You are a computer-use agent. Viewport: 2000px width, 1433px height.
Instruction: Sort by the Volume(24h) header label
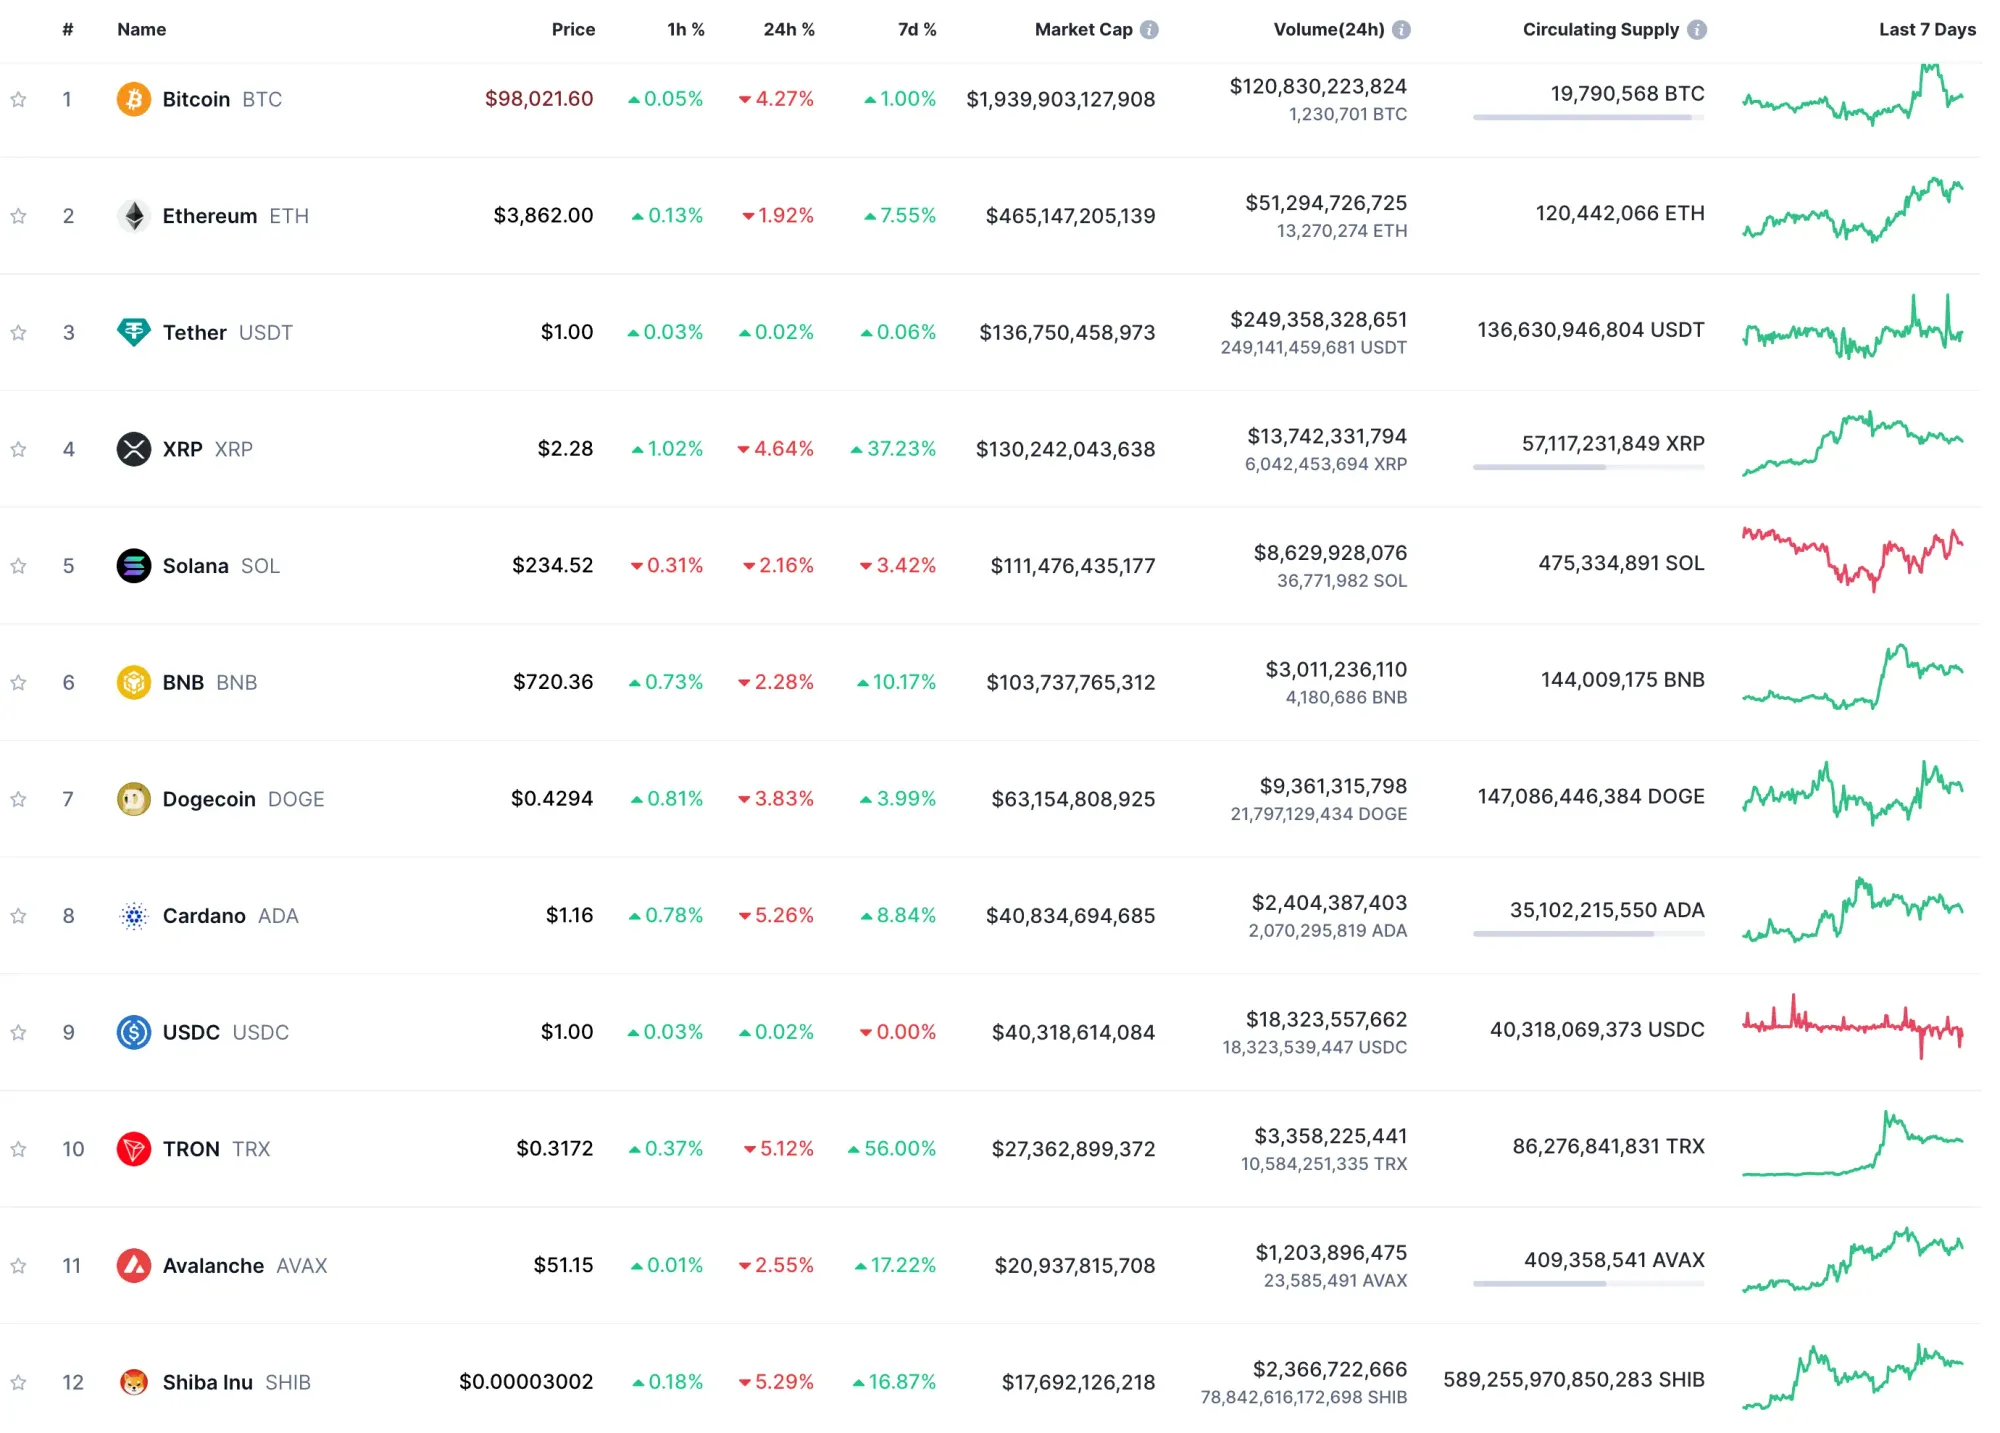(1329, 30)
